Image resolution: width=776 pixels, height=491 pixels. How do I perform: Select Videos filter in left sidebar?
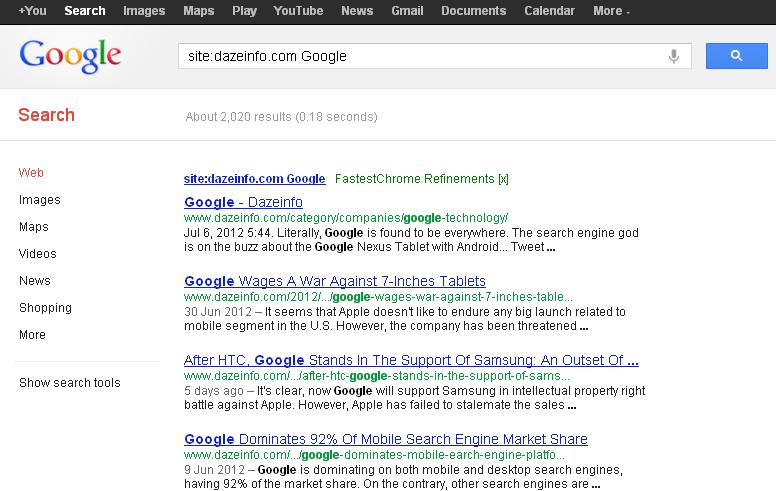(x=38, y=253)
